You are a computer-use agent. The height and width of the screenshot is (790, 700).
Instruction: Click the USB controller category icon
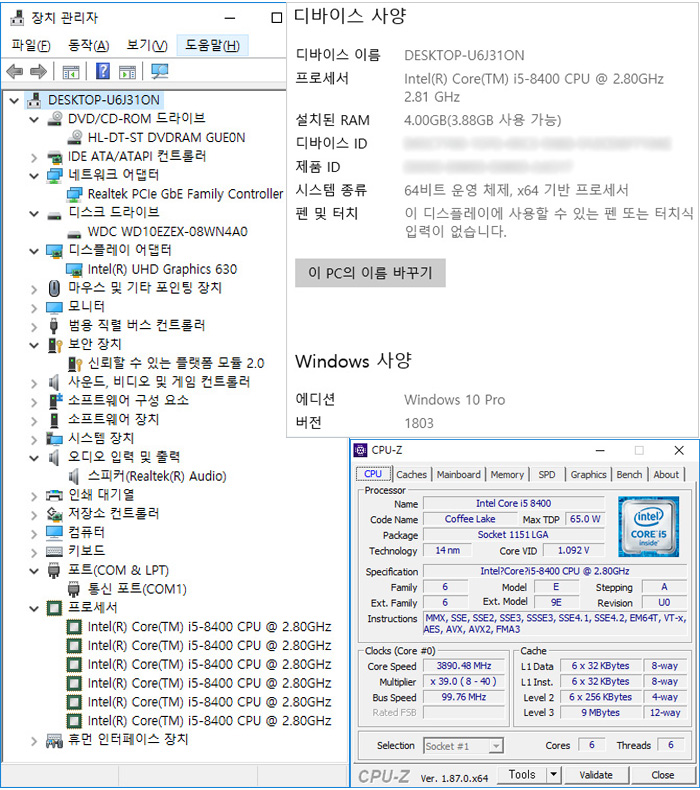click(x=54, y=326)
